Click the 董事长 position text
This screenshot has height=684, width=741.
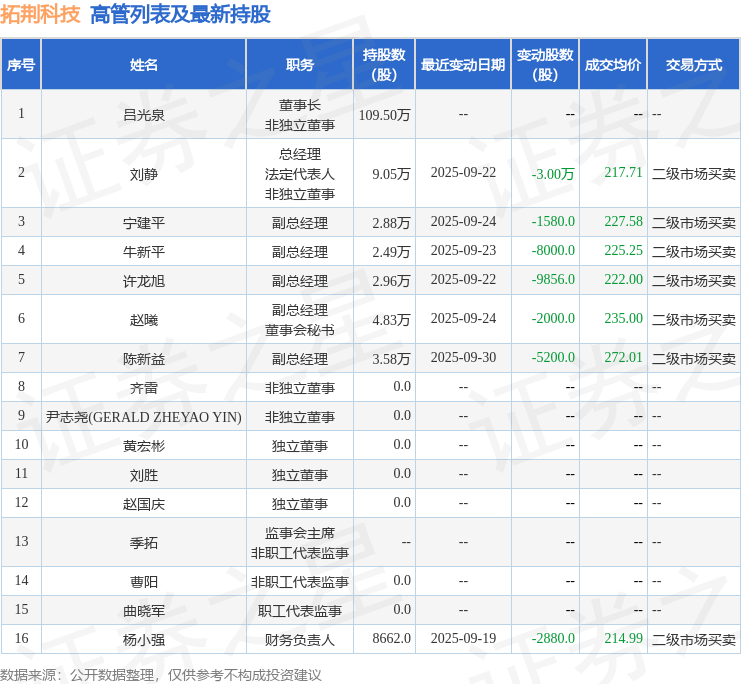[300, 105]
